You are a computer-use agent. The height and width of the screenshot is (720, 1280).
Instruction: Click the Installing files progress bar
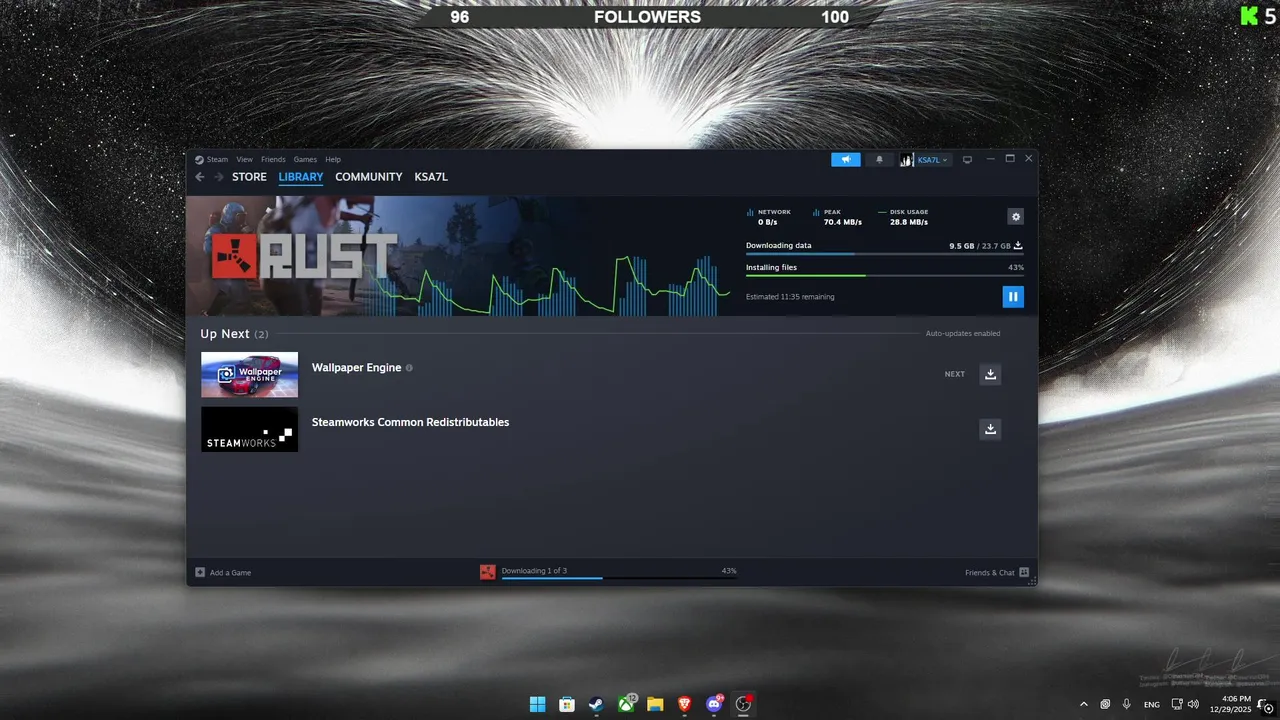884,275
